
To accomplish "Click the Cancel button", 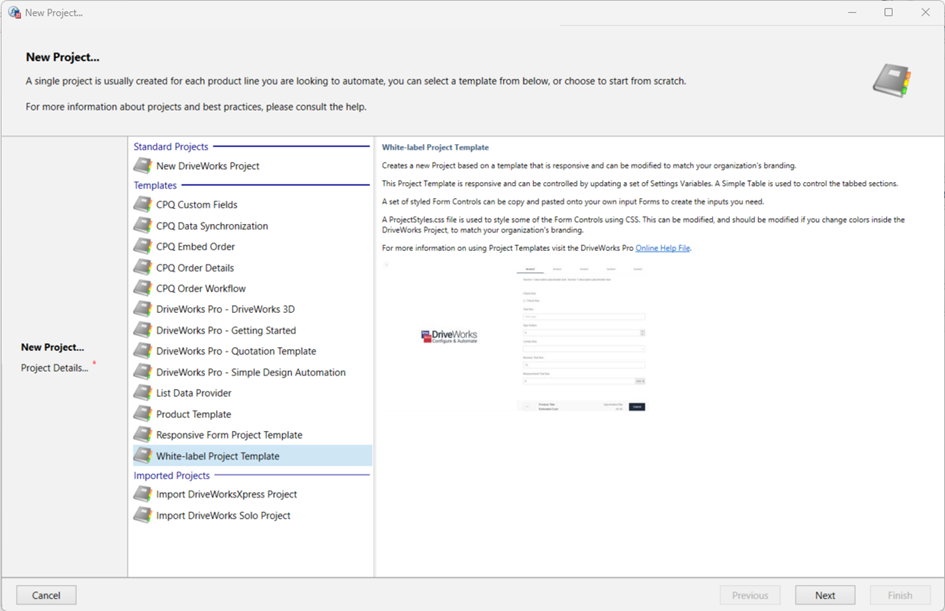I will (x=46, y=595).
